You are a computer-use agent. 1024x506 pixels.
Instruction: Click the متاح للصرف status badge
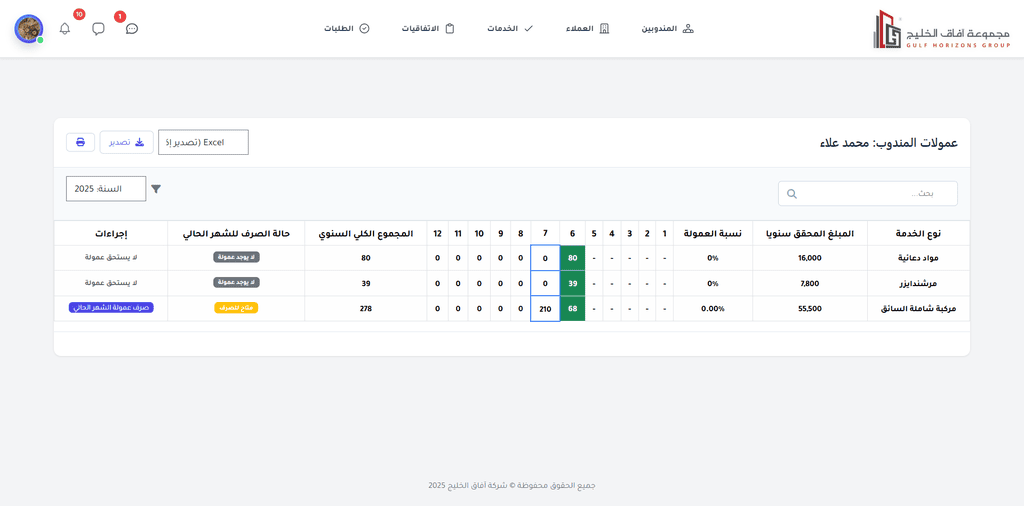tap(236, 308)
